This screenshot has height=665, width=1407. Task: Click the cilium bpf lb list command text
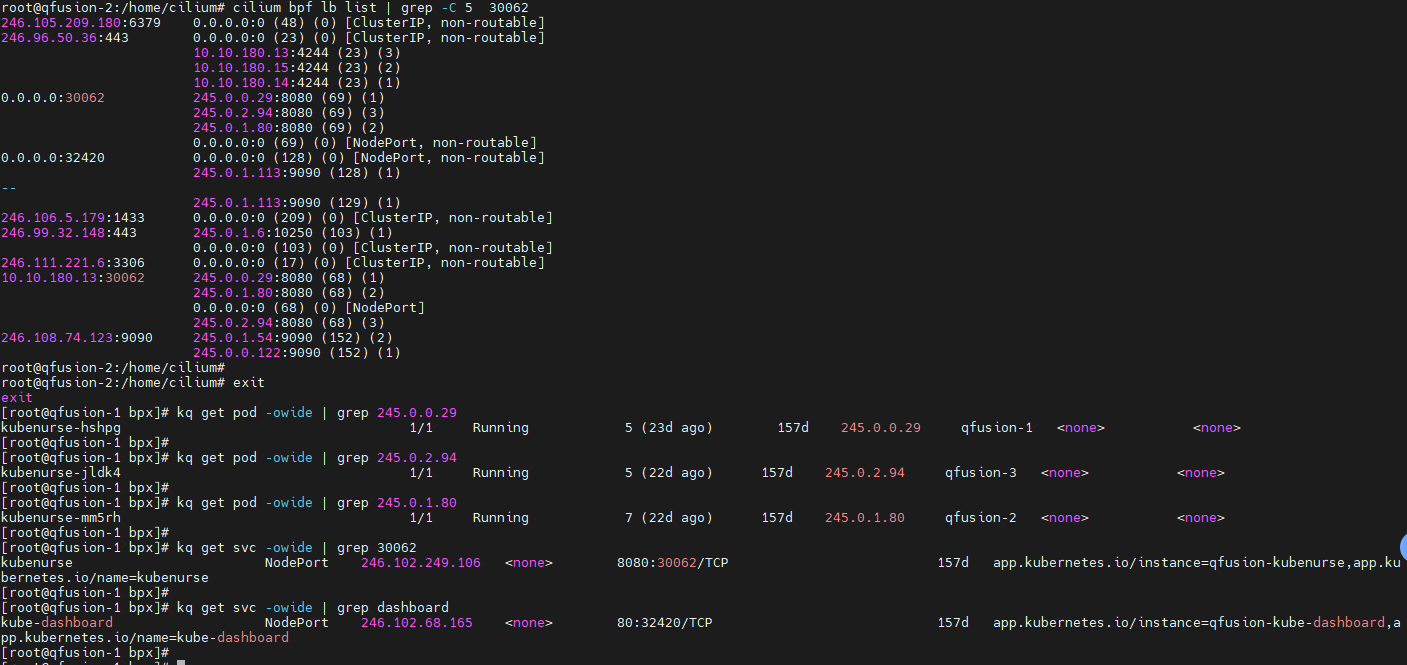pos(304,7)
